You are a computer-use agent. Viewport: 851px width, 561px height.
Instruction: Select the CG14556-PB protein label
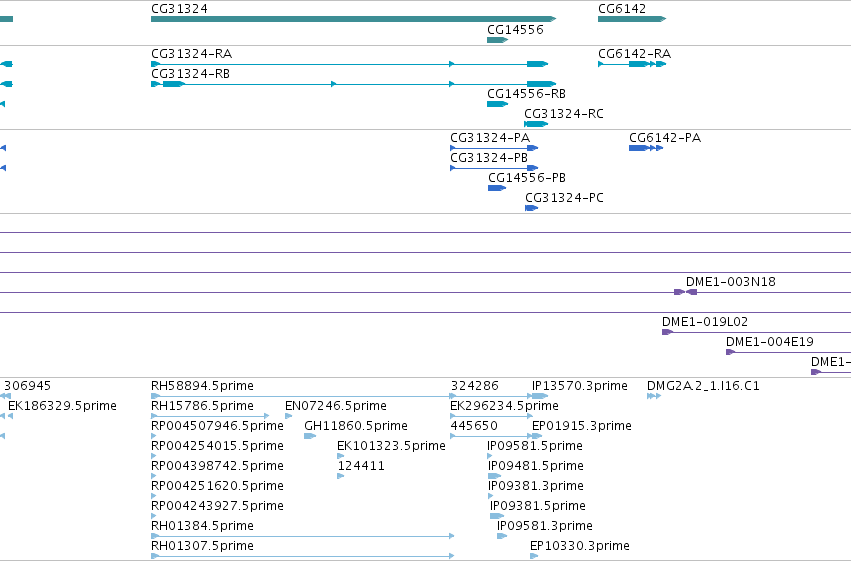(527, 178)
